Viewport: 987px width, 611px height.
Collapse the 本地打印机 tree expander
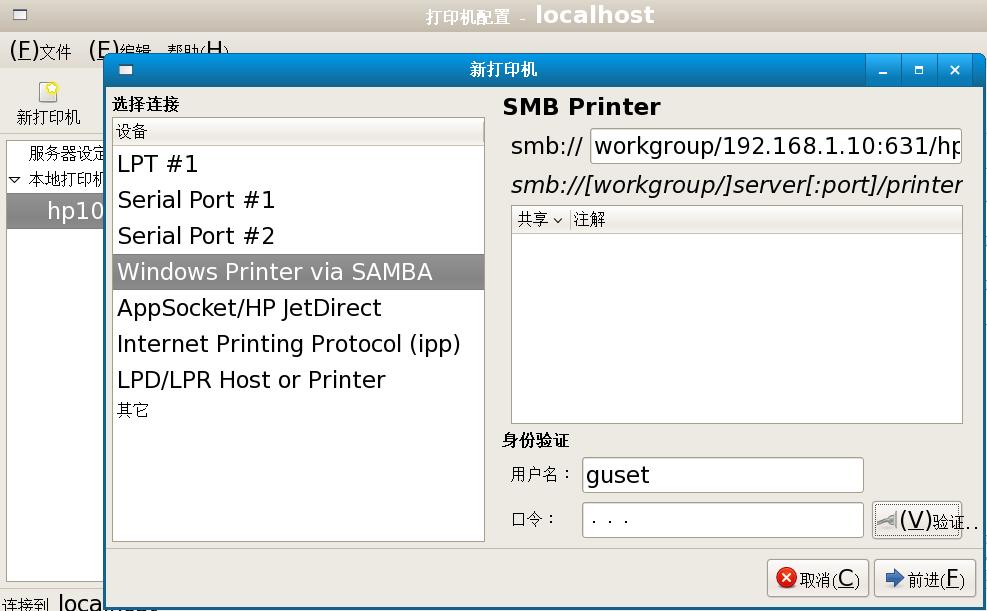point(15,180)
